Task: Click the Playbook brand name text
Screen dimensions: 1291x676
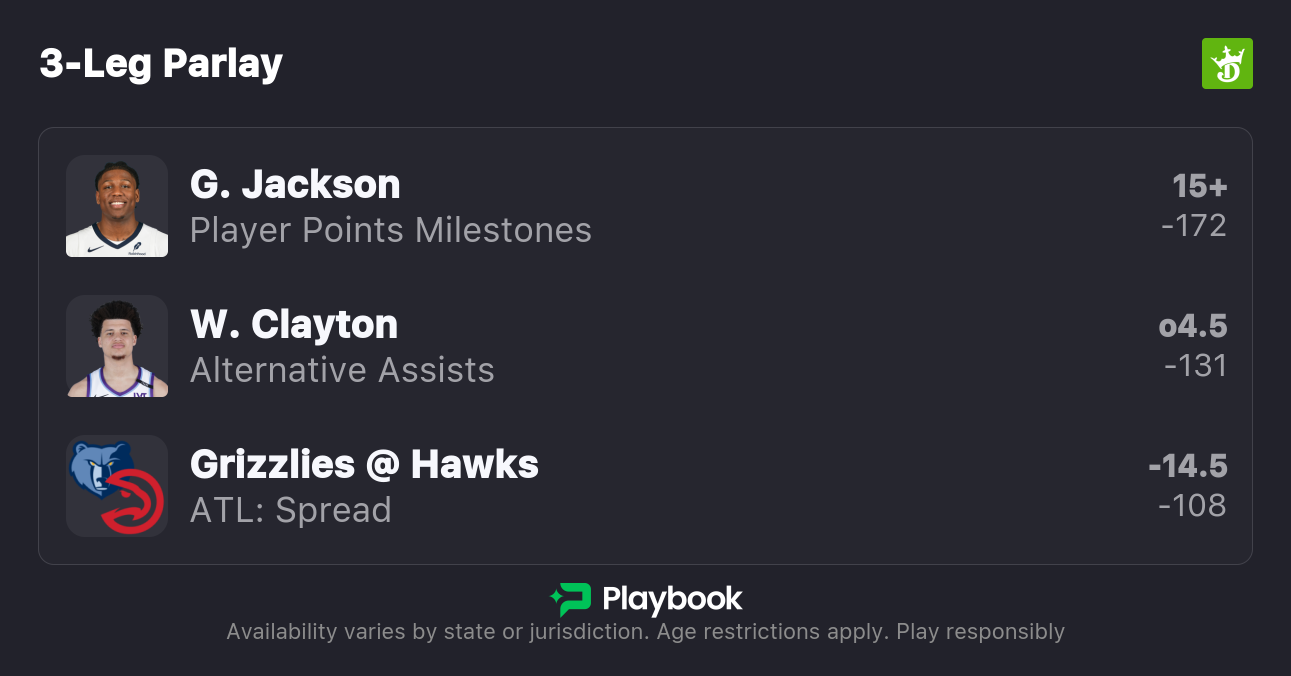Action: [672, 599]
